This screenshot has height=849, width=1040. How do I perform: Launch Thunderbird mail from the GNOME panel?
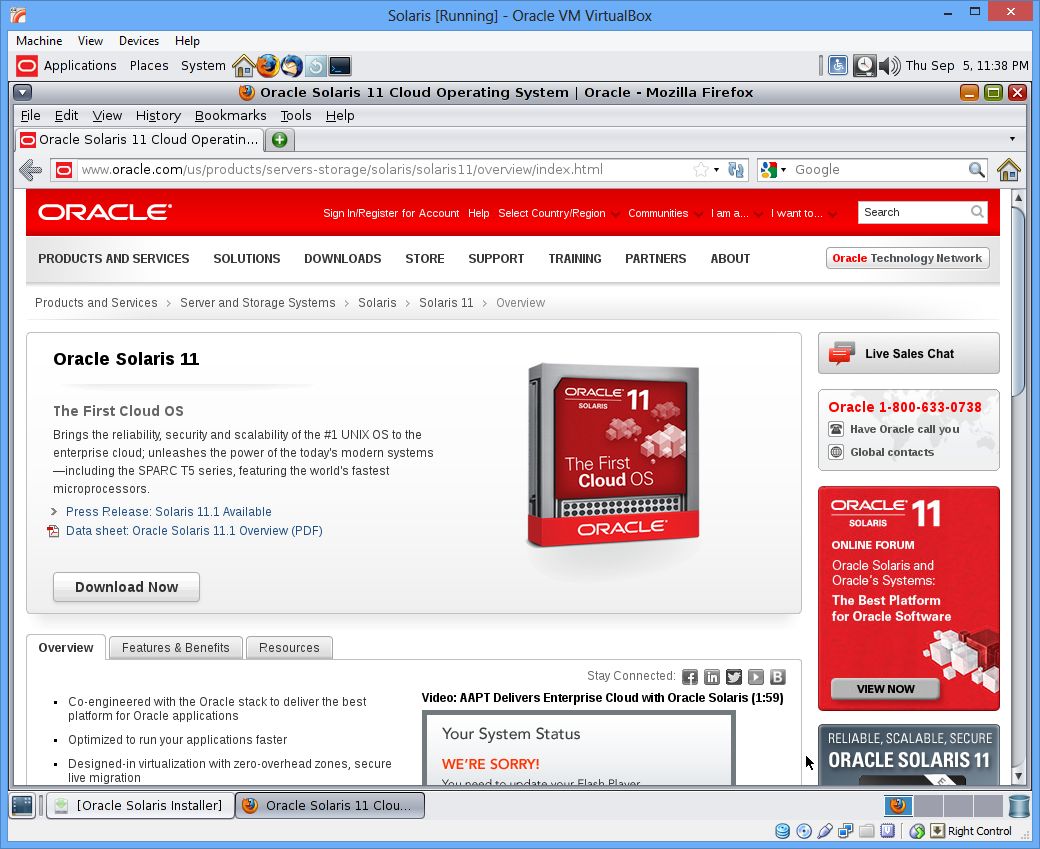tap(291, 66)
